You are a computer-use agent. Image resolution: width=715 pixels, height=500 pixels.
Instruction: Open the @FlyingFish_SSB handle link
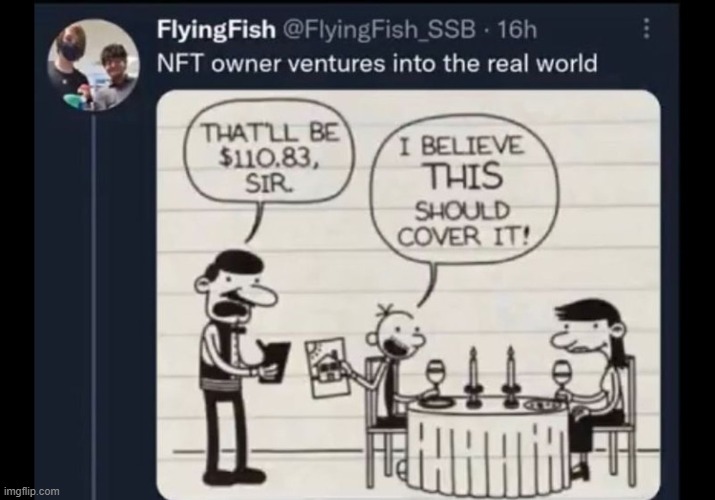[x=379, y=30]
